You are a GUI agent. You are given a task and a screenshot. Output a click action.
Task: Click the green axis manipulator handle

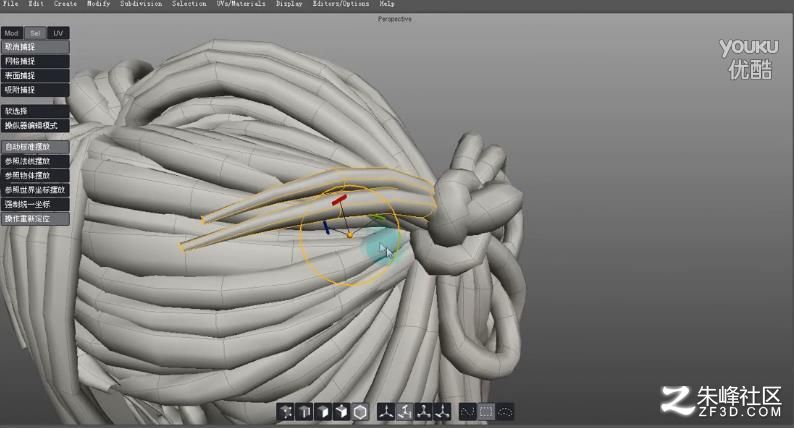coord(377,218)
